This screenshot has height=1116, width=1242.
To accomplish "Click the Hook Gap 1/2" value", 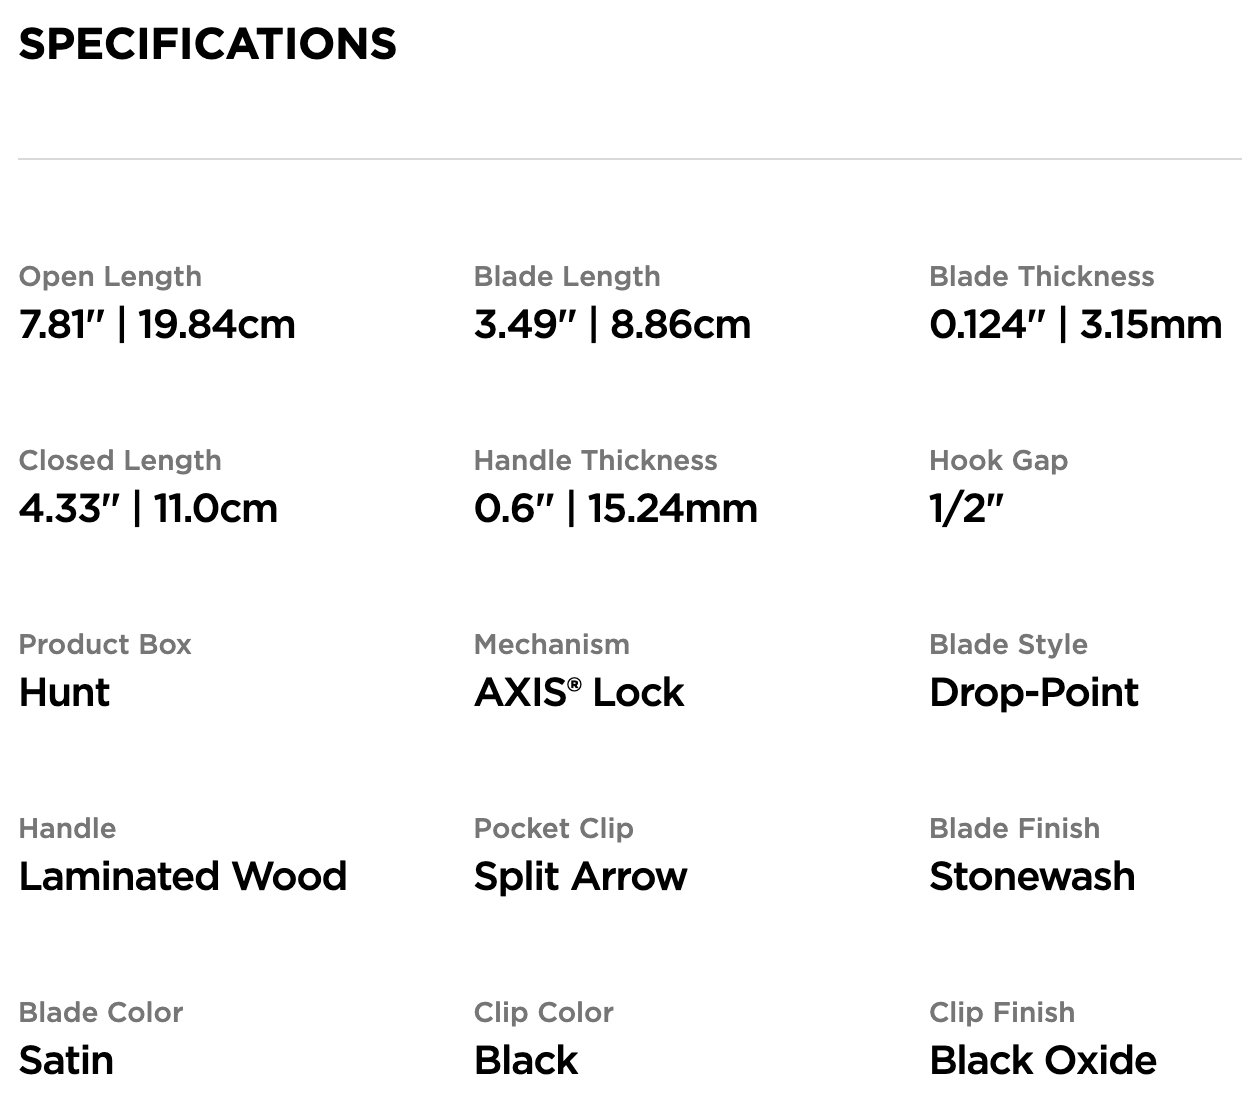I will coord(966,509).
